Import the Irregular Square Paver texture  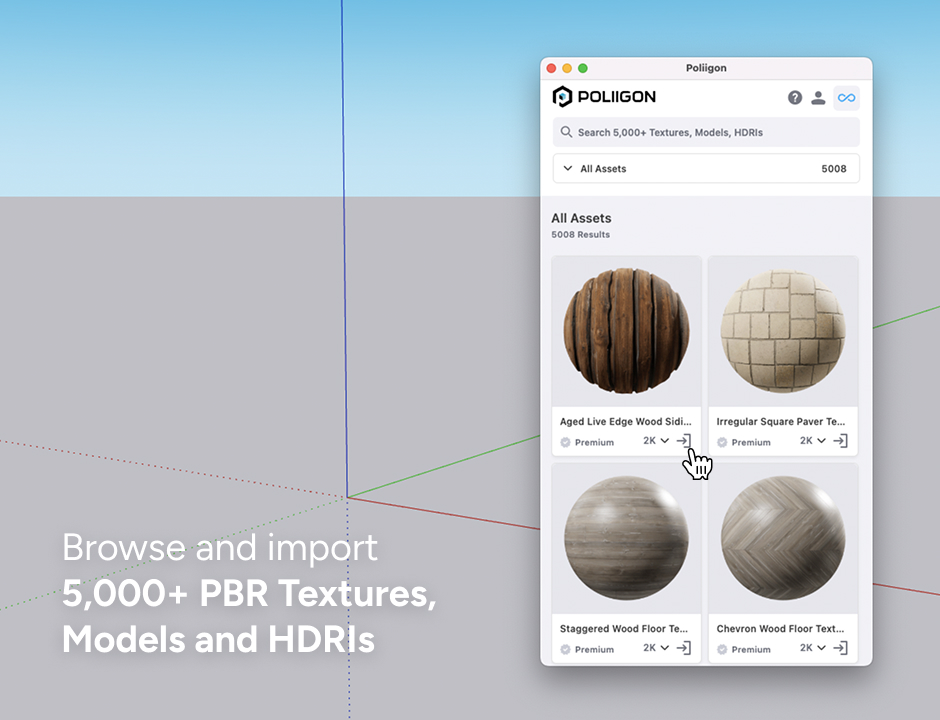point(841,441)
